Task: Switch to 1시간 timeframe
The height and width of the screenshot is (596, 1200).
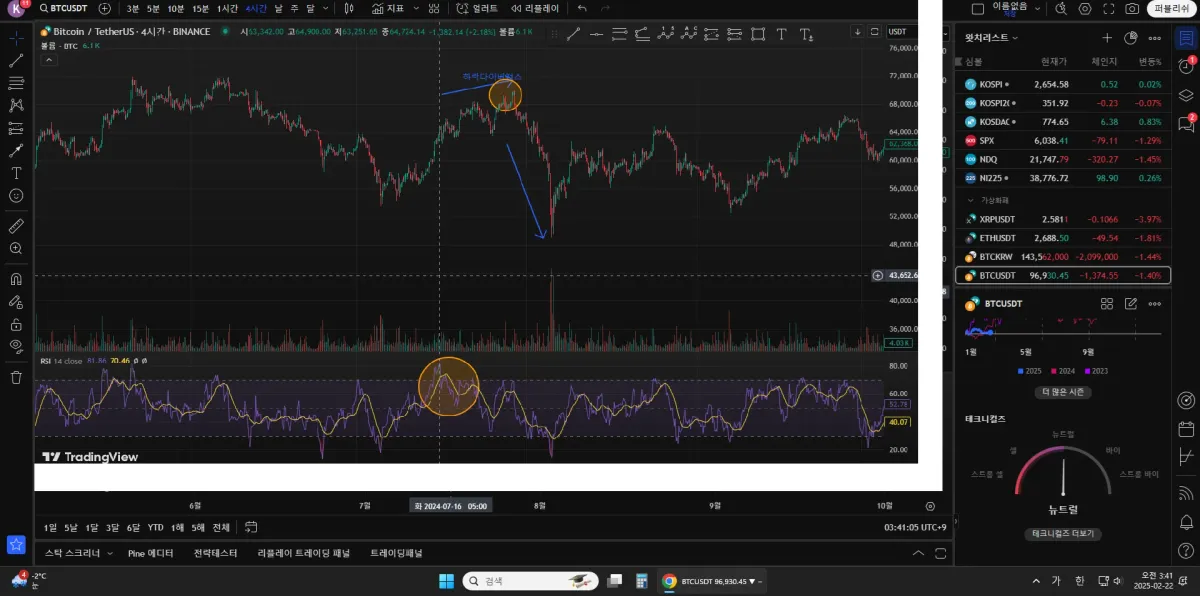Action: click(x=227, y=8)
